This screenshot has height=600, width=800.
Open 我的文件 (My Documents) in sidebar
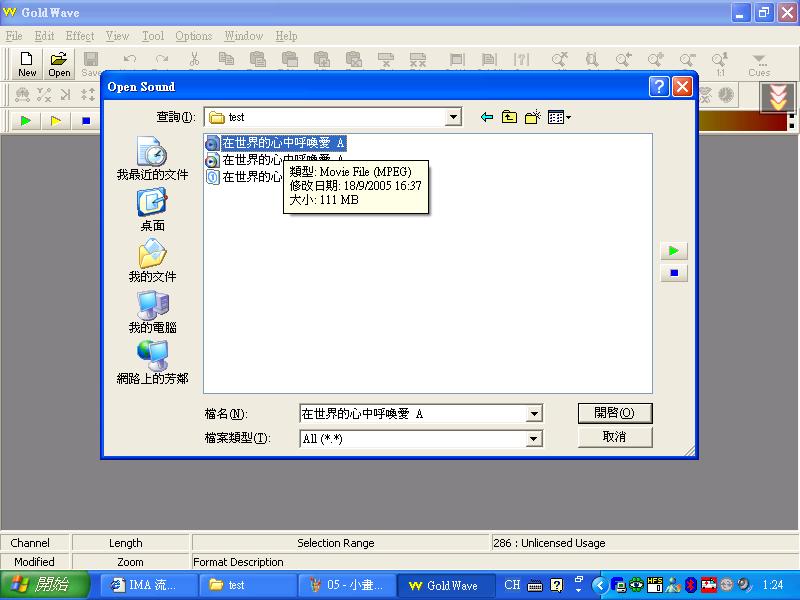[x=152, y=261]
